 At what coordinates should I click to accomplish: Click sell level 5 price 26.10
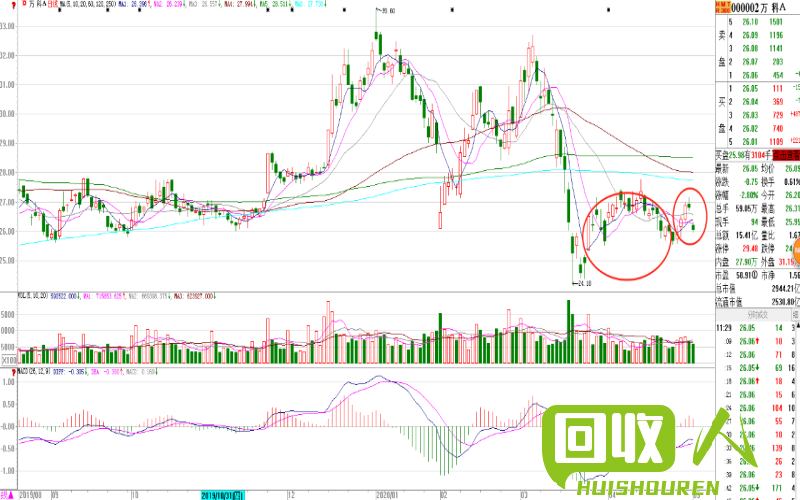pyautogui.click(x=750, y=22)
